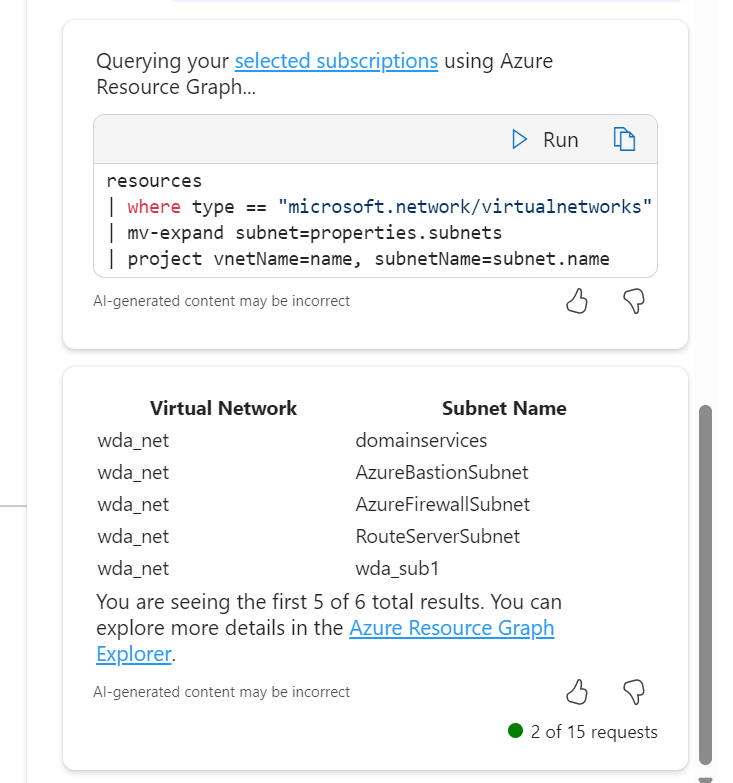Select the AzureBastionSubnet entry
Screen dimensions: 733x783
click(x=441, y=472)
